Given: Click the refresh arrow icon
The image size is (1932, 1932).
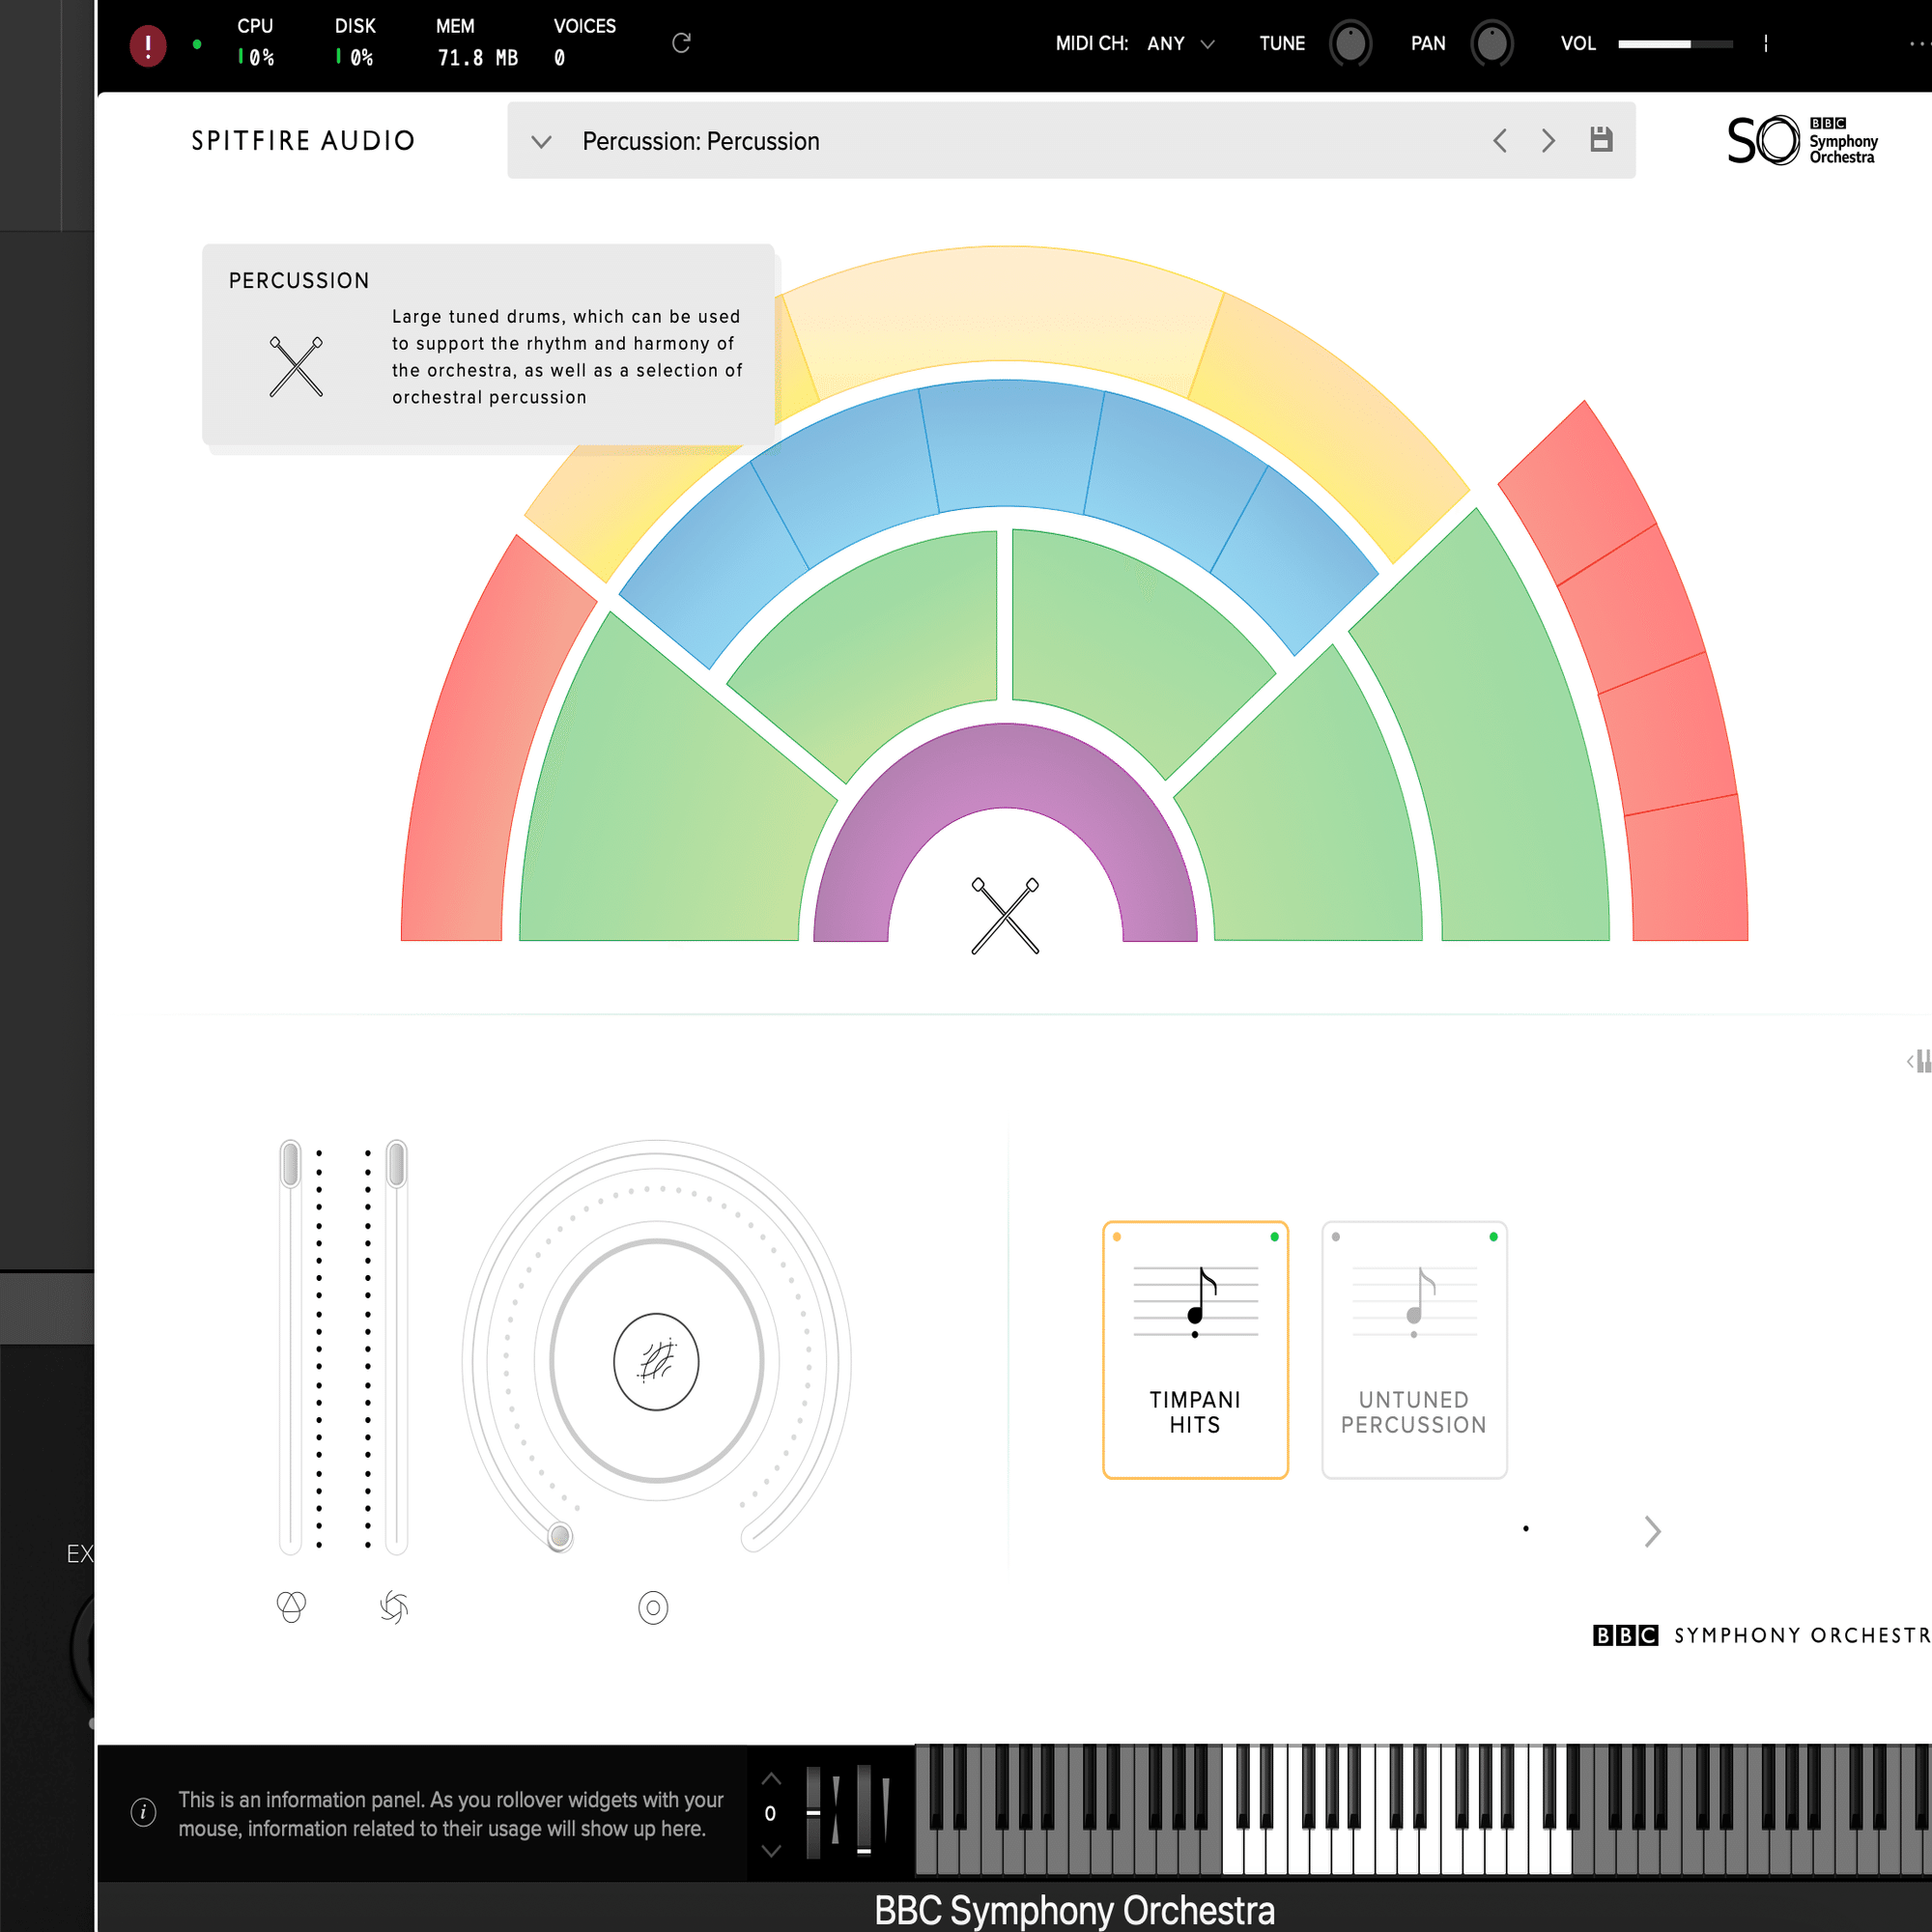Looking at the screenshot, I should pos(681,43).
